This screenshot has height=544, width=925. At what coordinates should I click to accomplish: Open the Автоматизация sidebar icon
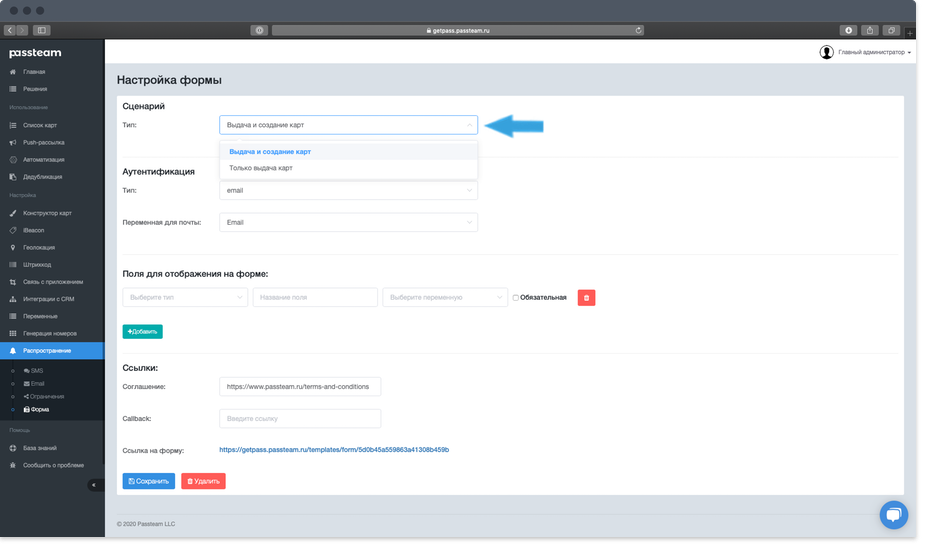click(13, 160)
